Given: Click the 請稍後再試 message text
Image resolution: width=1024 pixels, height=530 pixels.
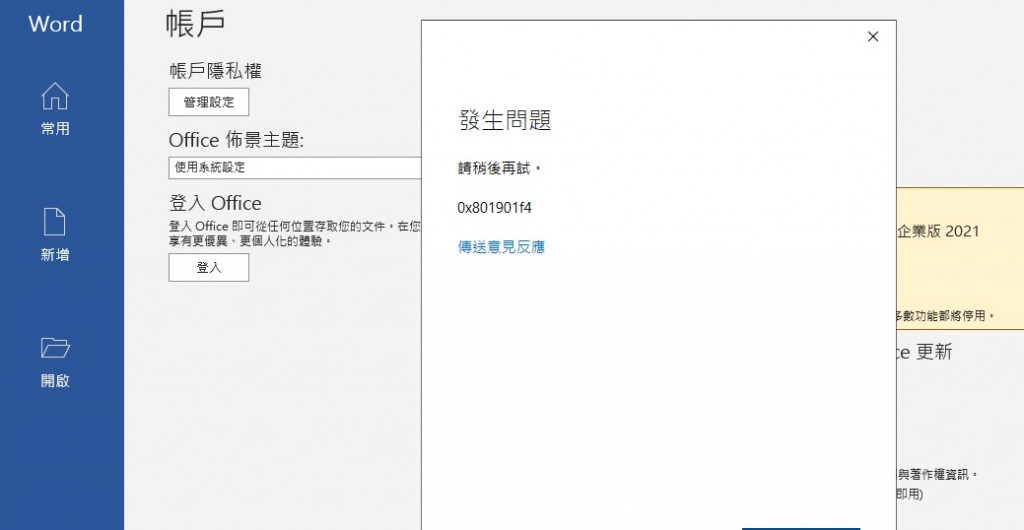Looking at the screenshot, I should click(x=500, y=168).
